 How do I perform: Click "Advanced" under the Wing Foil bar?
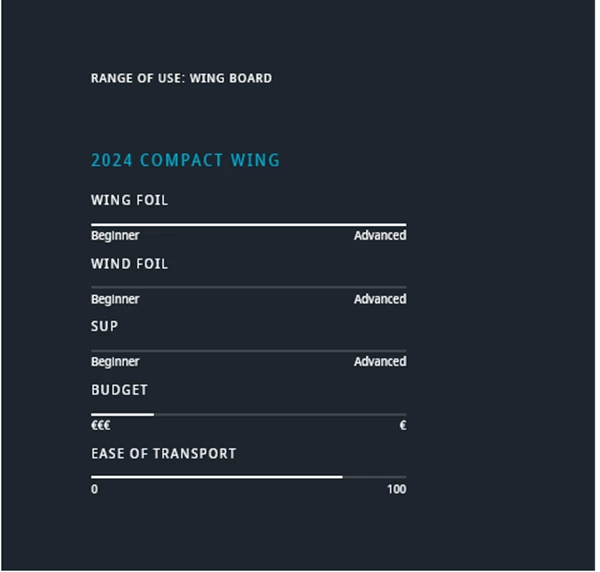(380, 236)
